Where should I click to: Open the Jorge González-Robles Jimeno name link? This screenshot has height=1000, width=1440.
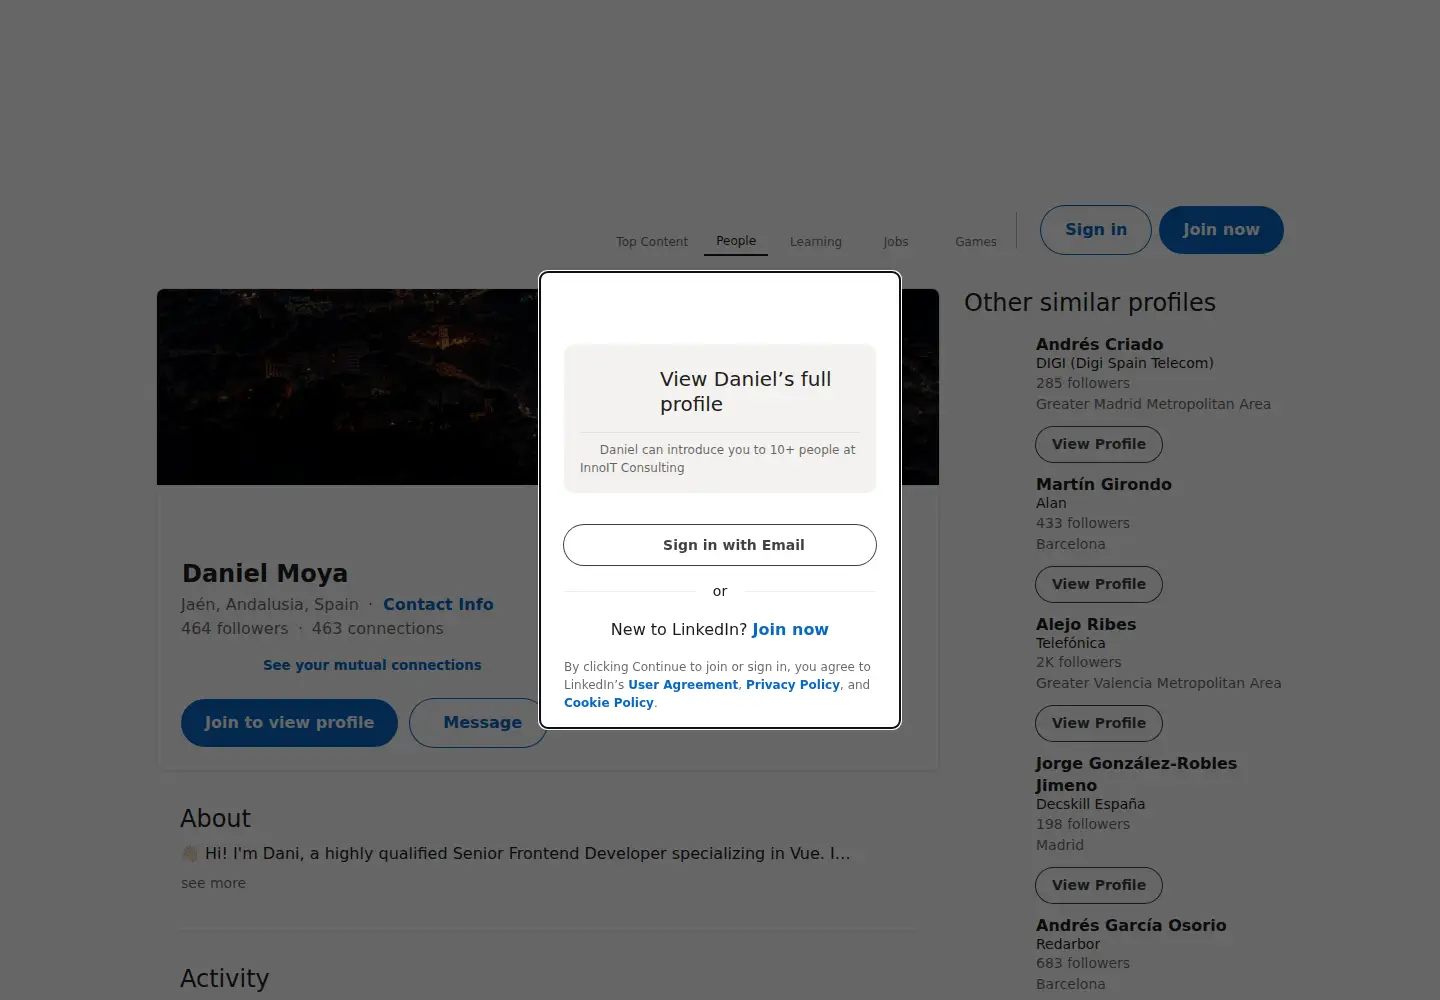(1136, 775)
